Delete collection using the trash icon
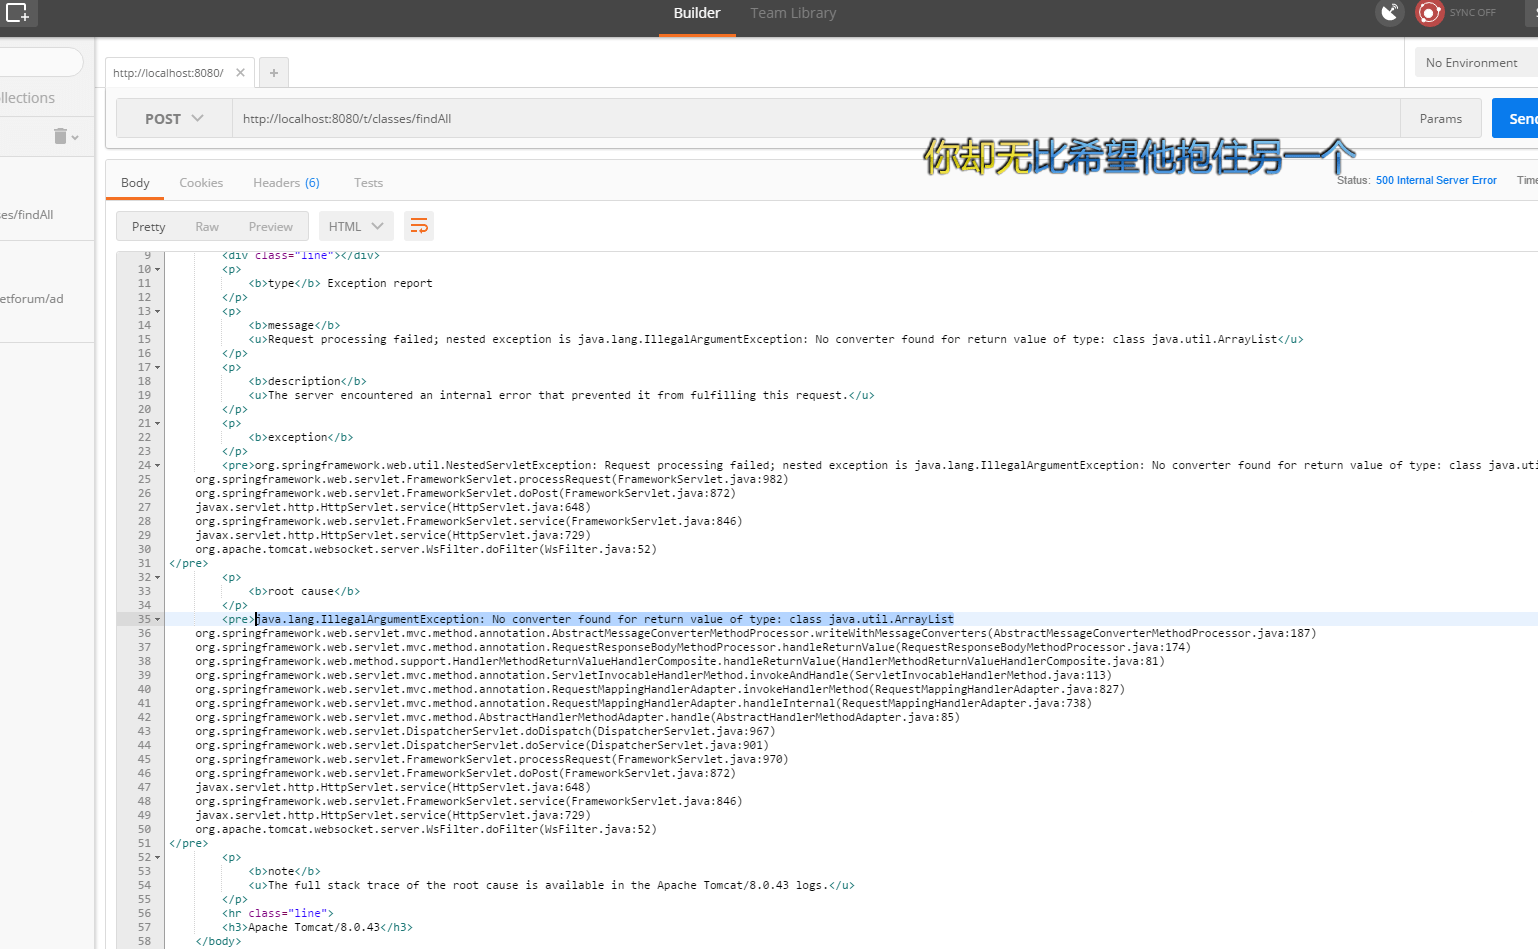The image size is (1538, 949). (59, 135)
